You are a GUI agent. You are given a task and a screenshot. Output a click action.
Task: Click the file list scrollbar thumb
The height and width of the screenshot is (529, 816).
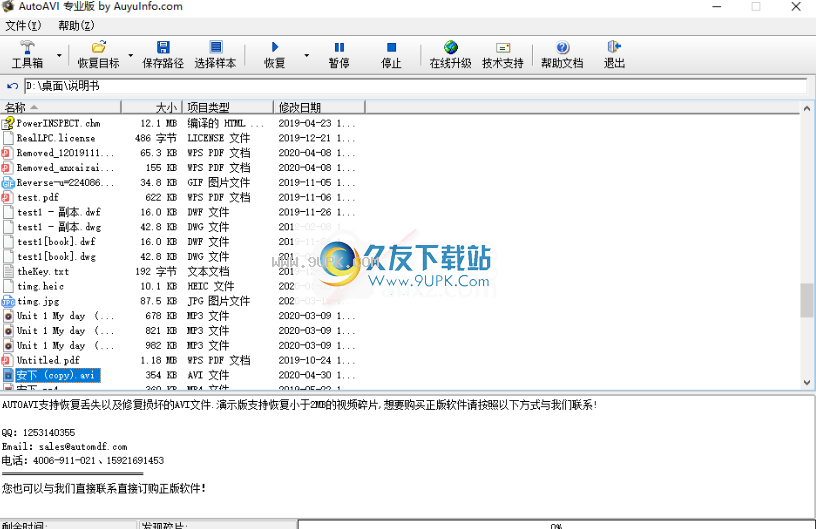[x=807, y=300]
